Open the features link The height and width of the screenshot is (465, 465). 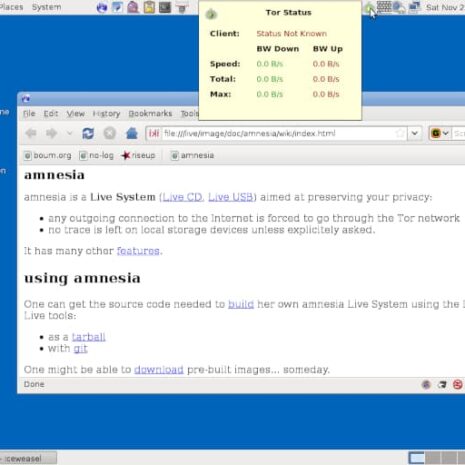[x=138, y=251]
